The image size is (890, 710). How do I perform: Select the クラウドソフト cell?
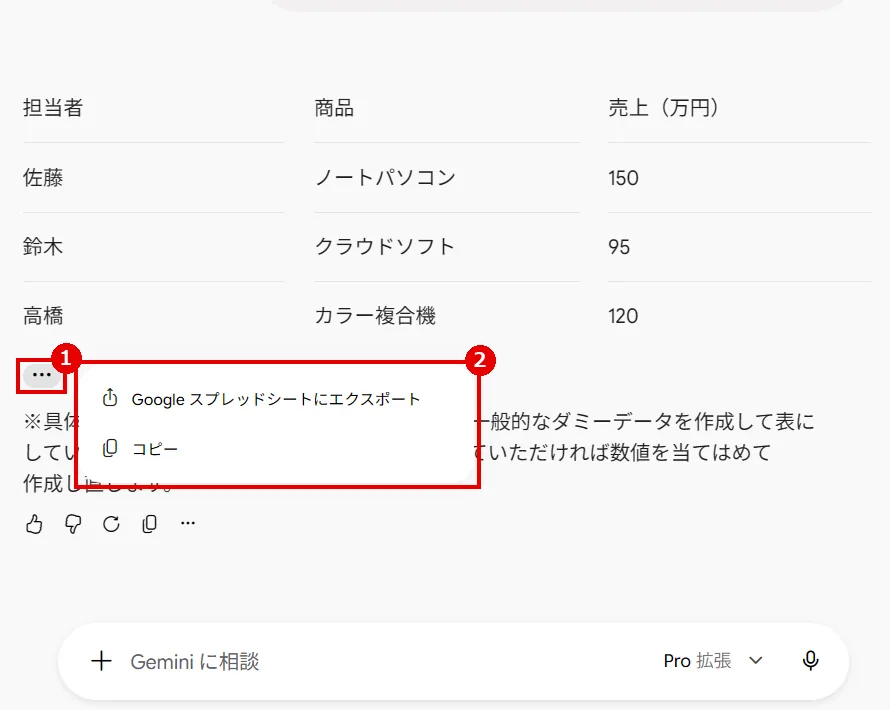(385, 247)
